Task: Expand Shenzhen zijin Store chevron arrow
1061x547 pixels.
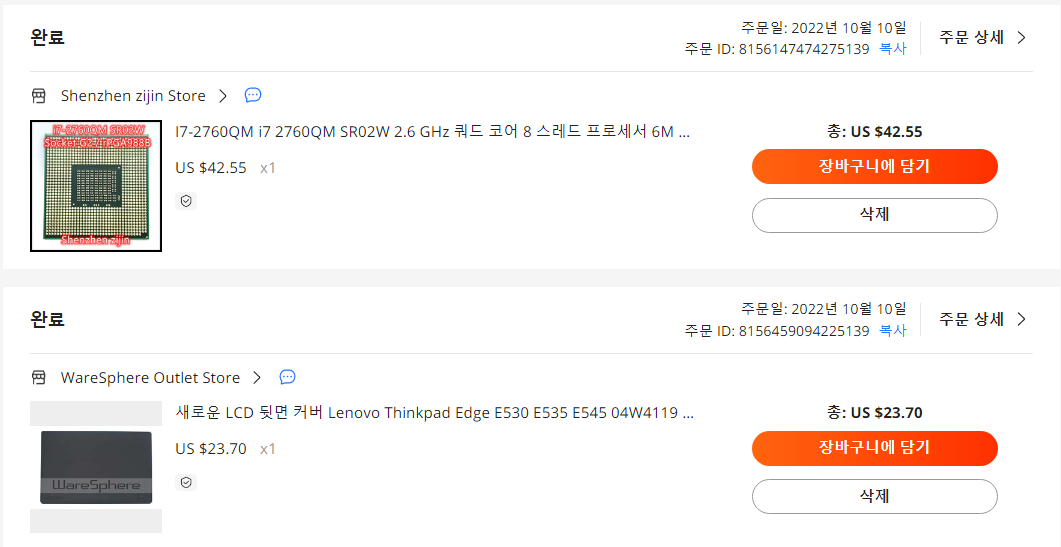Action: coord(223,96)
